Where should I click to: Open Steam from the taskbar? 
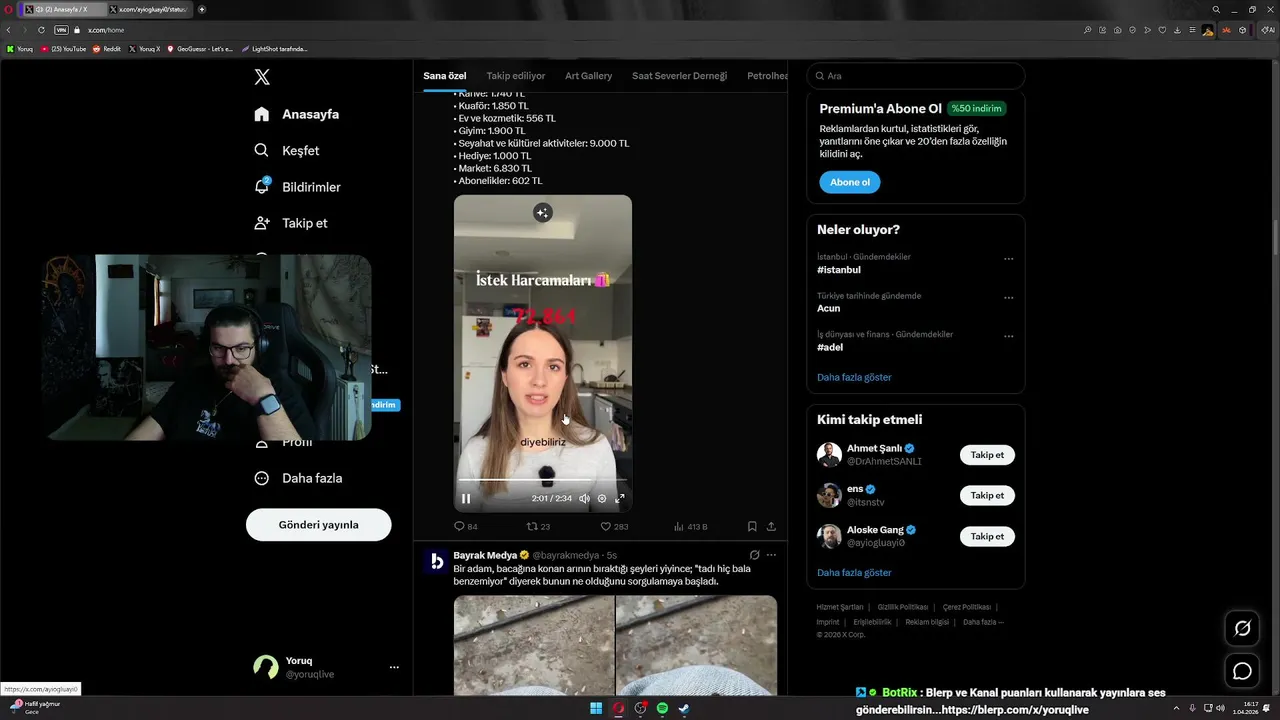[x=684, y=708]
